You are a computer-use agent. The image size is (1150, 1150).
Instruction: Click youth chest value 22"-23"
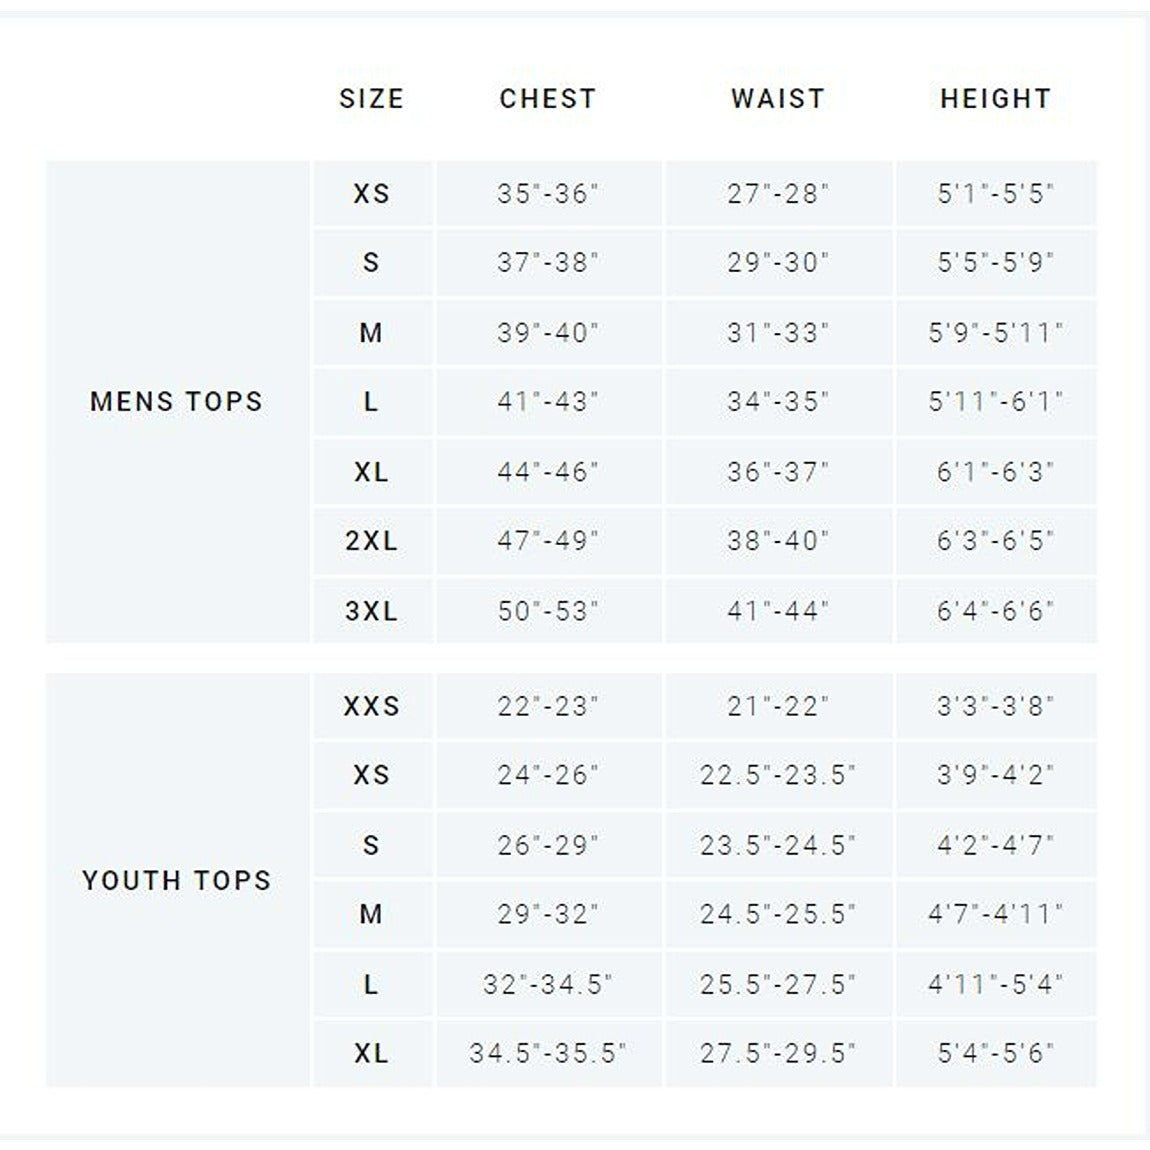[x=548, y=706]
